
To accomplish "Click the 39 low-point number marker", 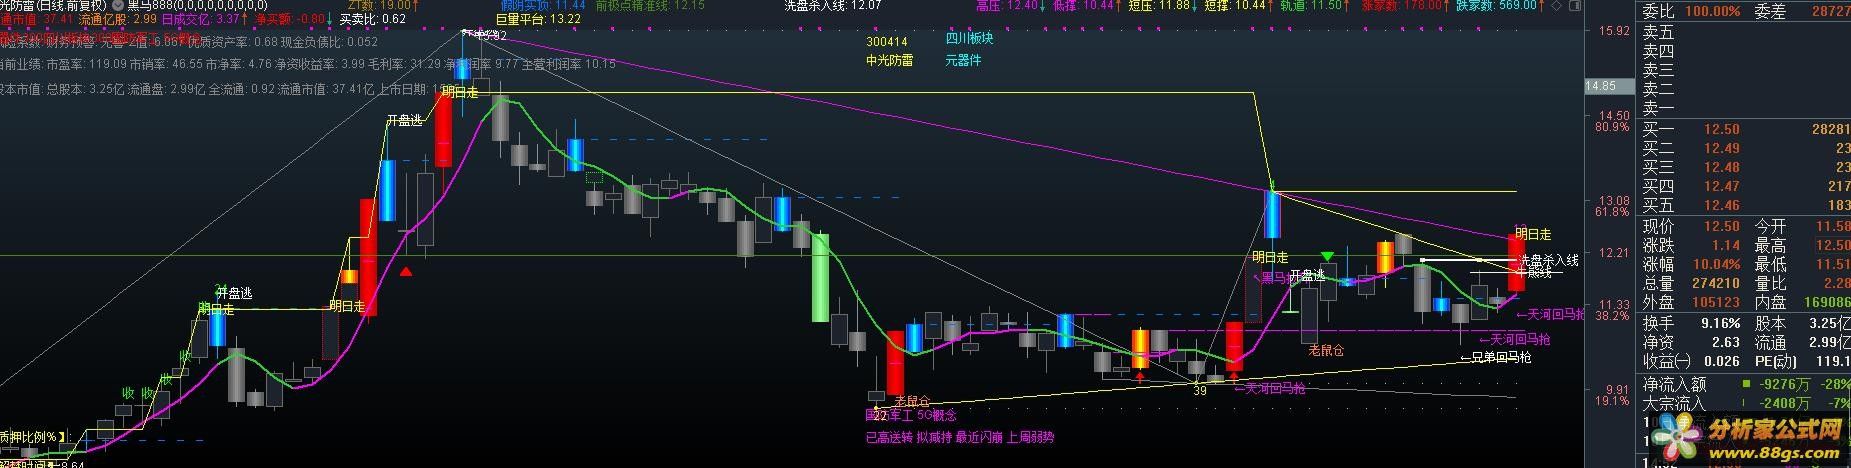I will tap(1200, 391).
